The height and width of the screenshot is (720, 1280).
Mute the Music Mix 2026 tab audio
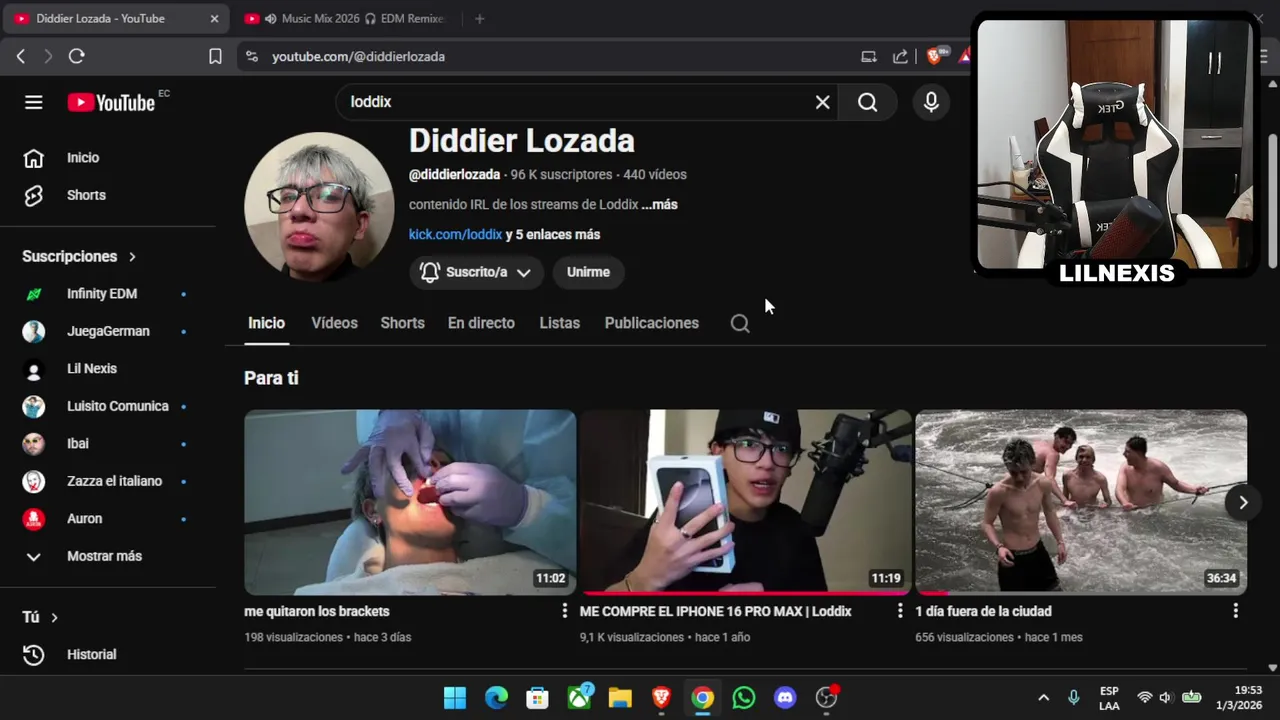point(271,19)
